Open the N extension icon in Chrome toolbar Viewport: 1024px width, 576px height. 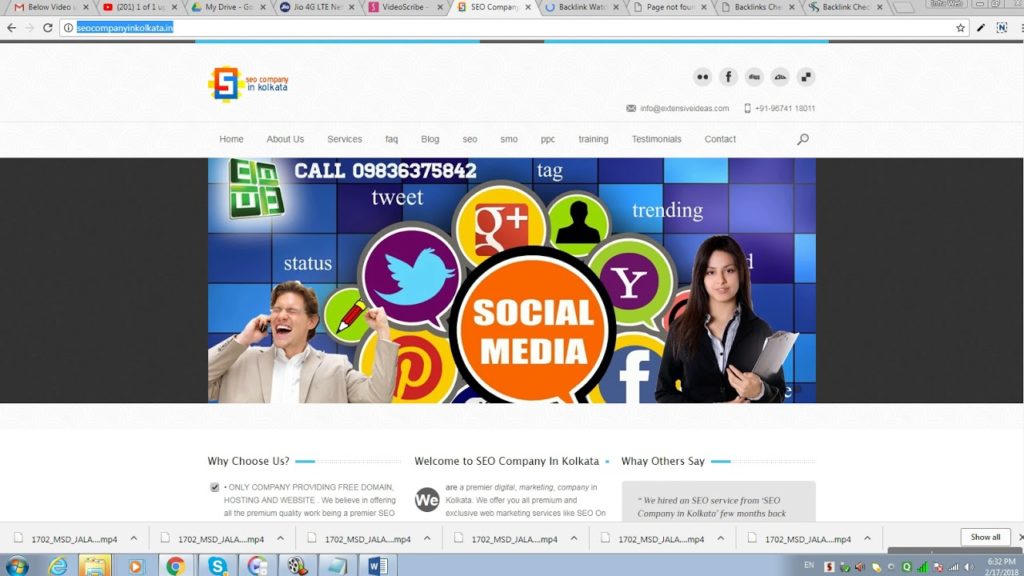1002,27
